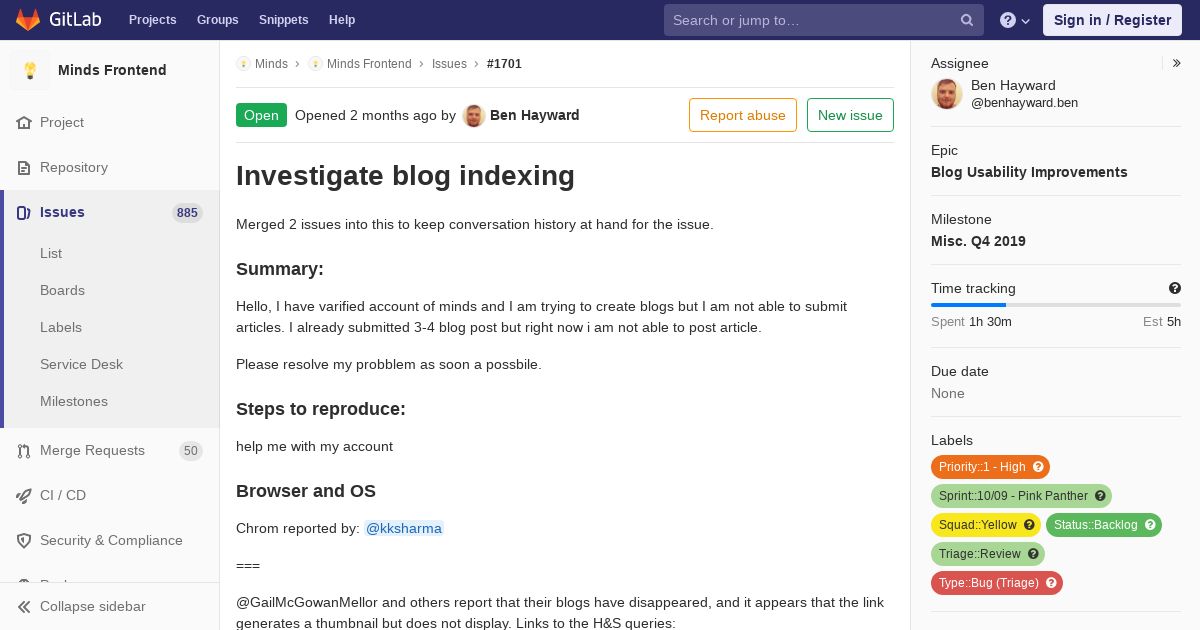
Task: Click the time tracking progress bar
Action: (1056, 304)
